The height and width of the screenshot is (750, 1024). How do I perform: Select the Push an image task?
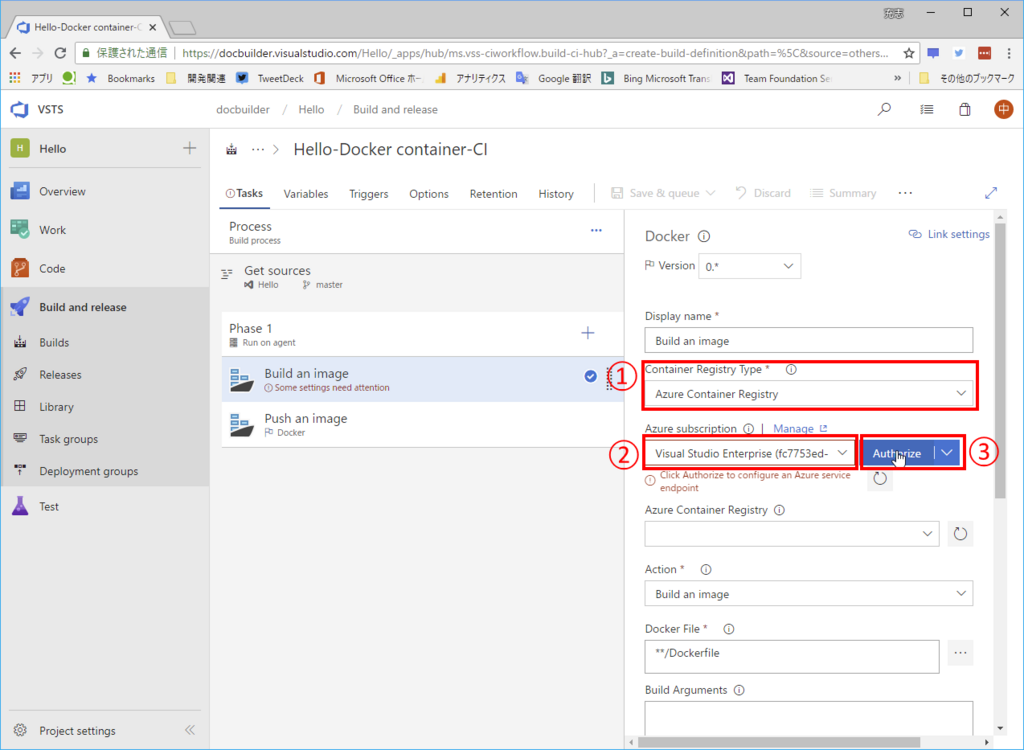coord(423,425)
